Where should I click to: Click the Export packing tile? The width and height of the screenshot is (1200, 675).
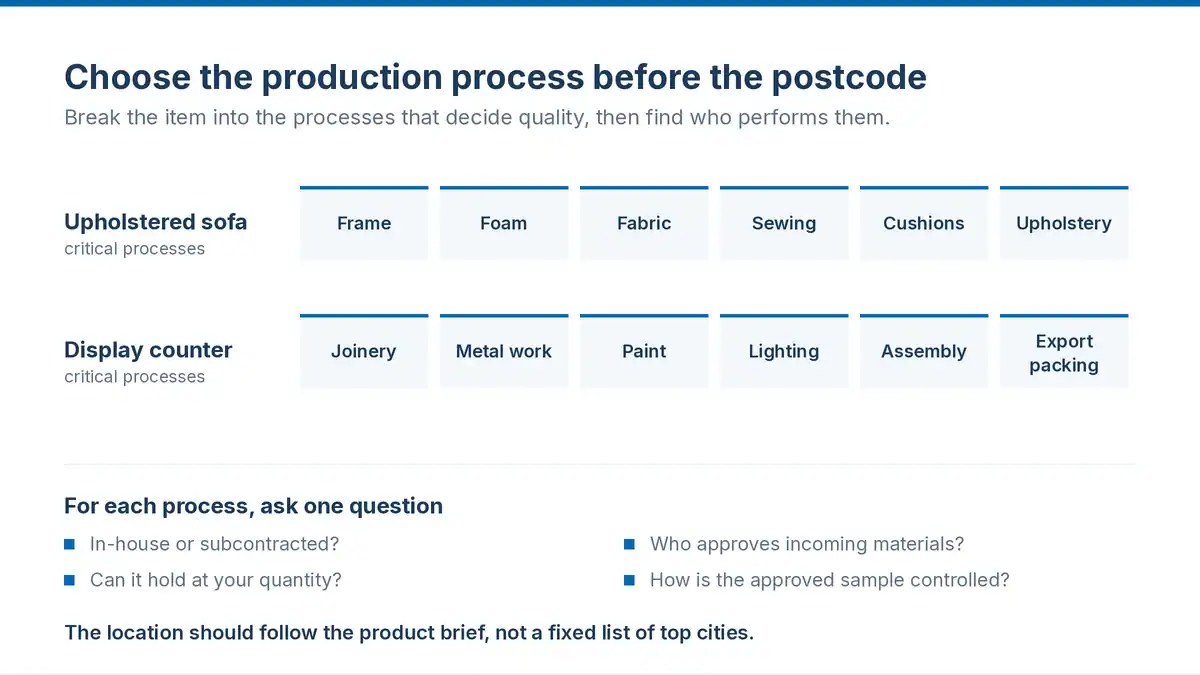(1064, 351)
